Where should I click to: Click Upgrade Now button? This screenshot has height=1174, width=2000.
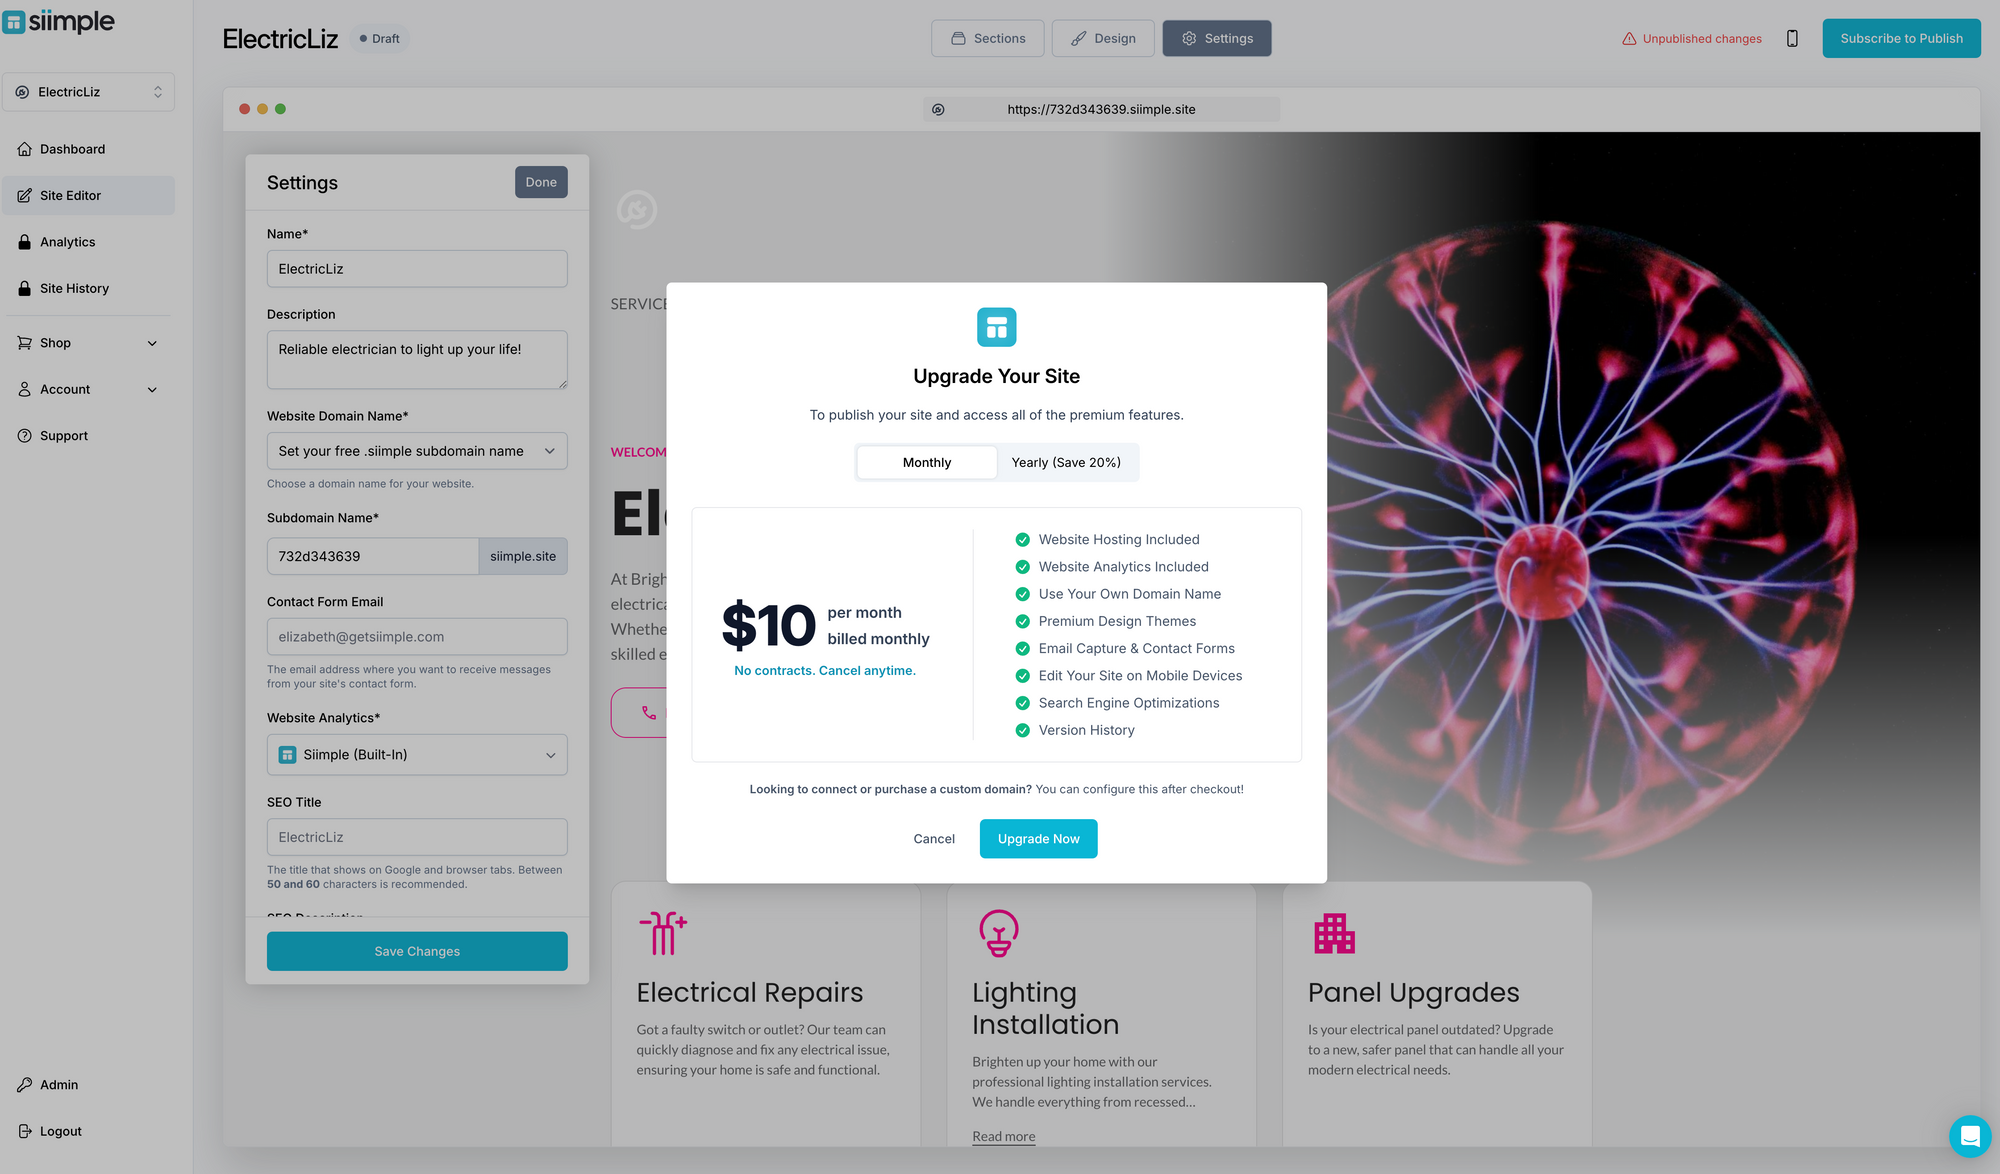point(1038,839)
